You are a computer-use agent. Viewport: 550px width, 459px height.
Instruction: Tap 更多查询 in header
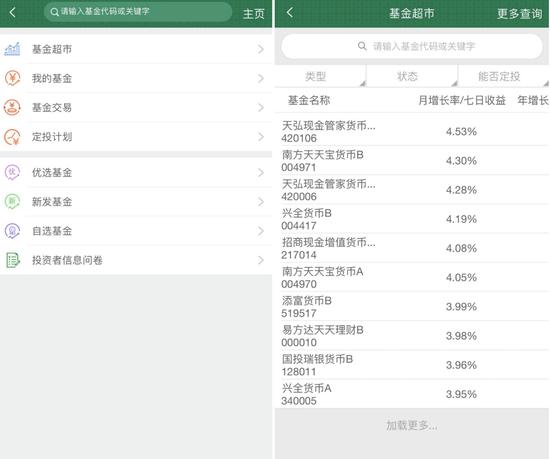pos(519,14)
